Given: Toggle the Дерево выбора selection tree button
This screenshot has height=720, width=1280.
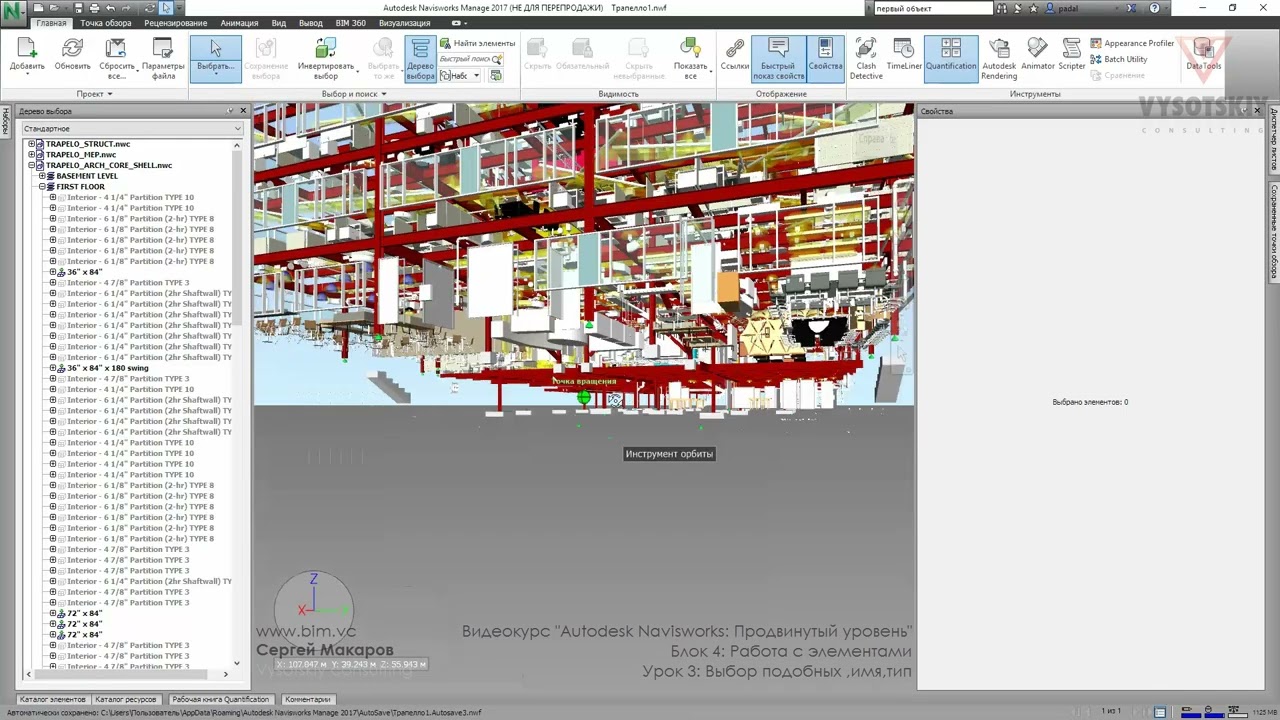Looking at the screenshot, I should pyautogui.click(x=420, y=59).
